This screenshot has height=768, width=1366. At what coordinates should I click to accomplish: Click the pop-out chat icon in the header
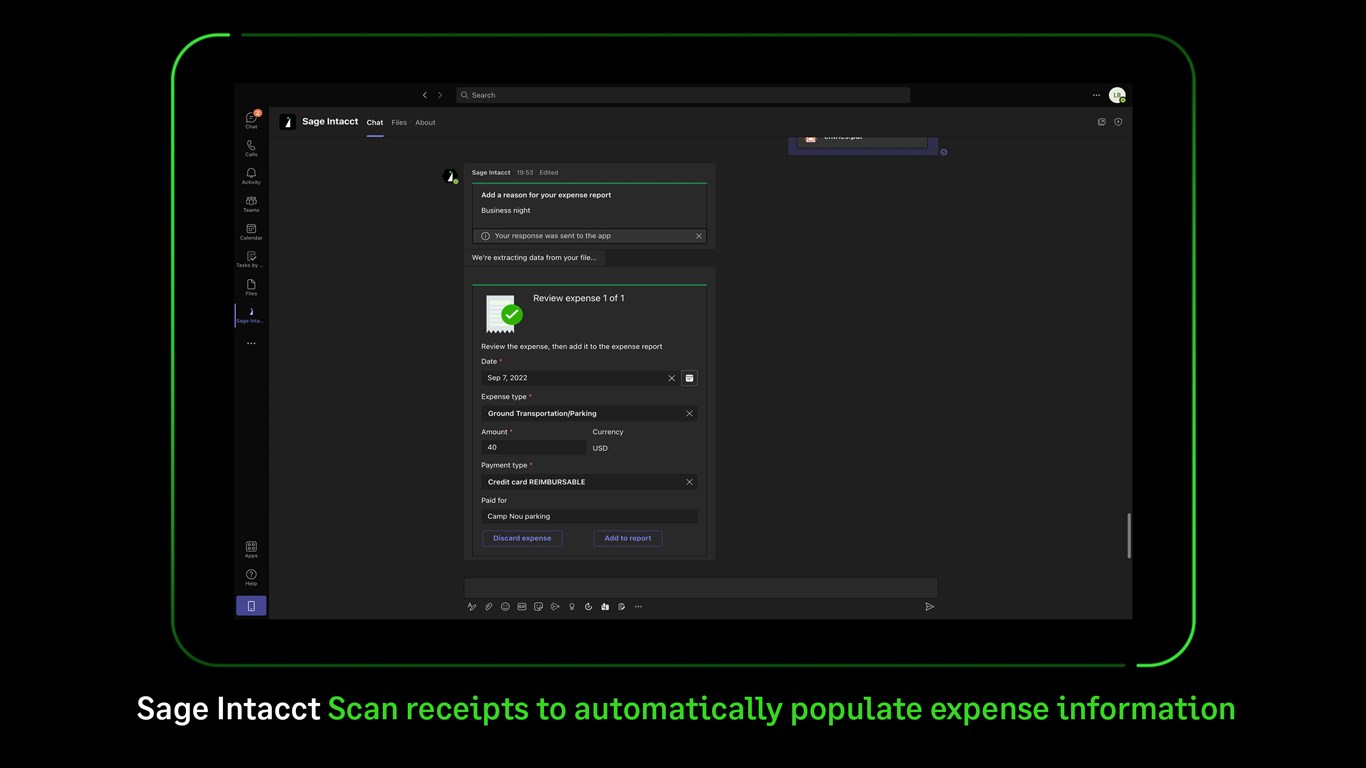tap(1101, 122)
